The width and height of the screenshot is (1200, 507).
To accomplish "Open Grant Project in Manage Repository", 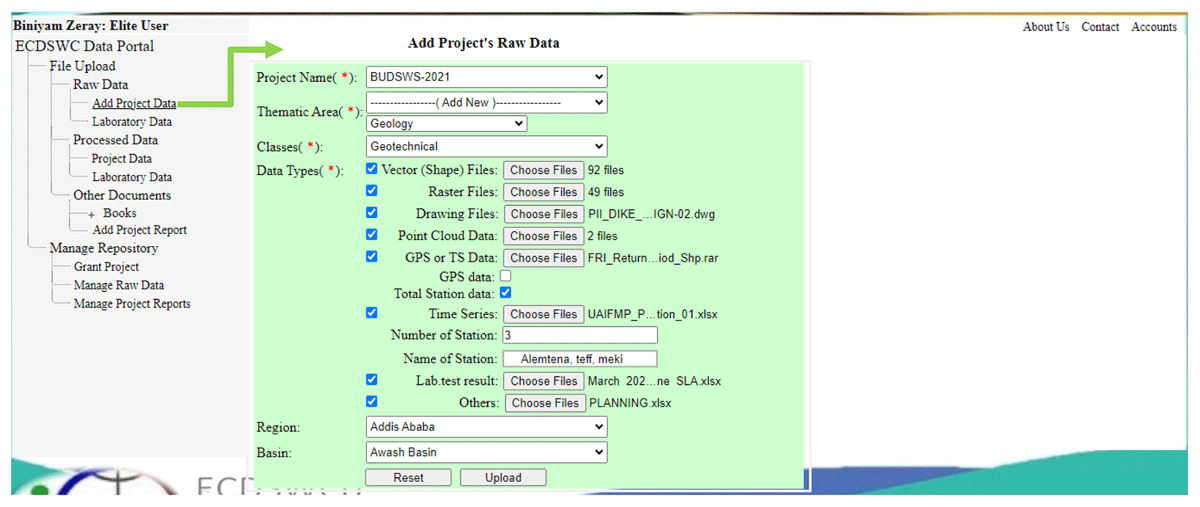I will 106,267.
